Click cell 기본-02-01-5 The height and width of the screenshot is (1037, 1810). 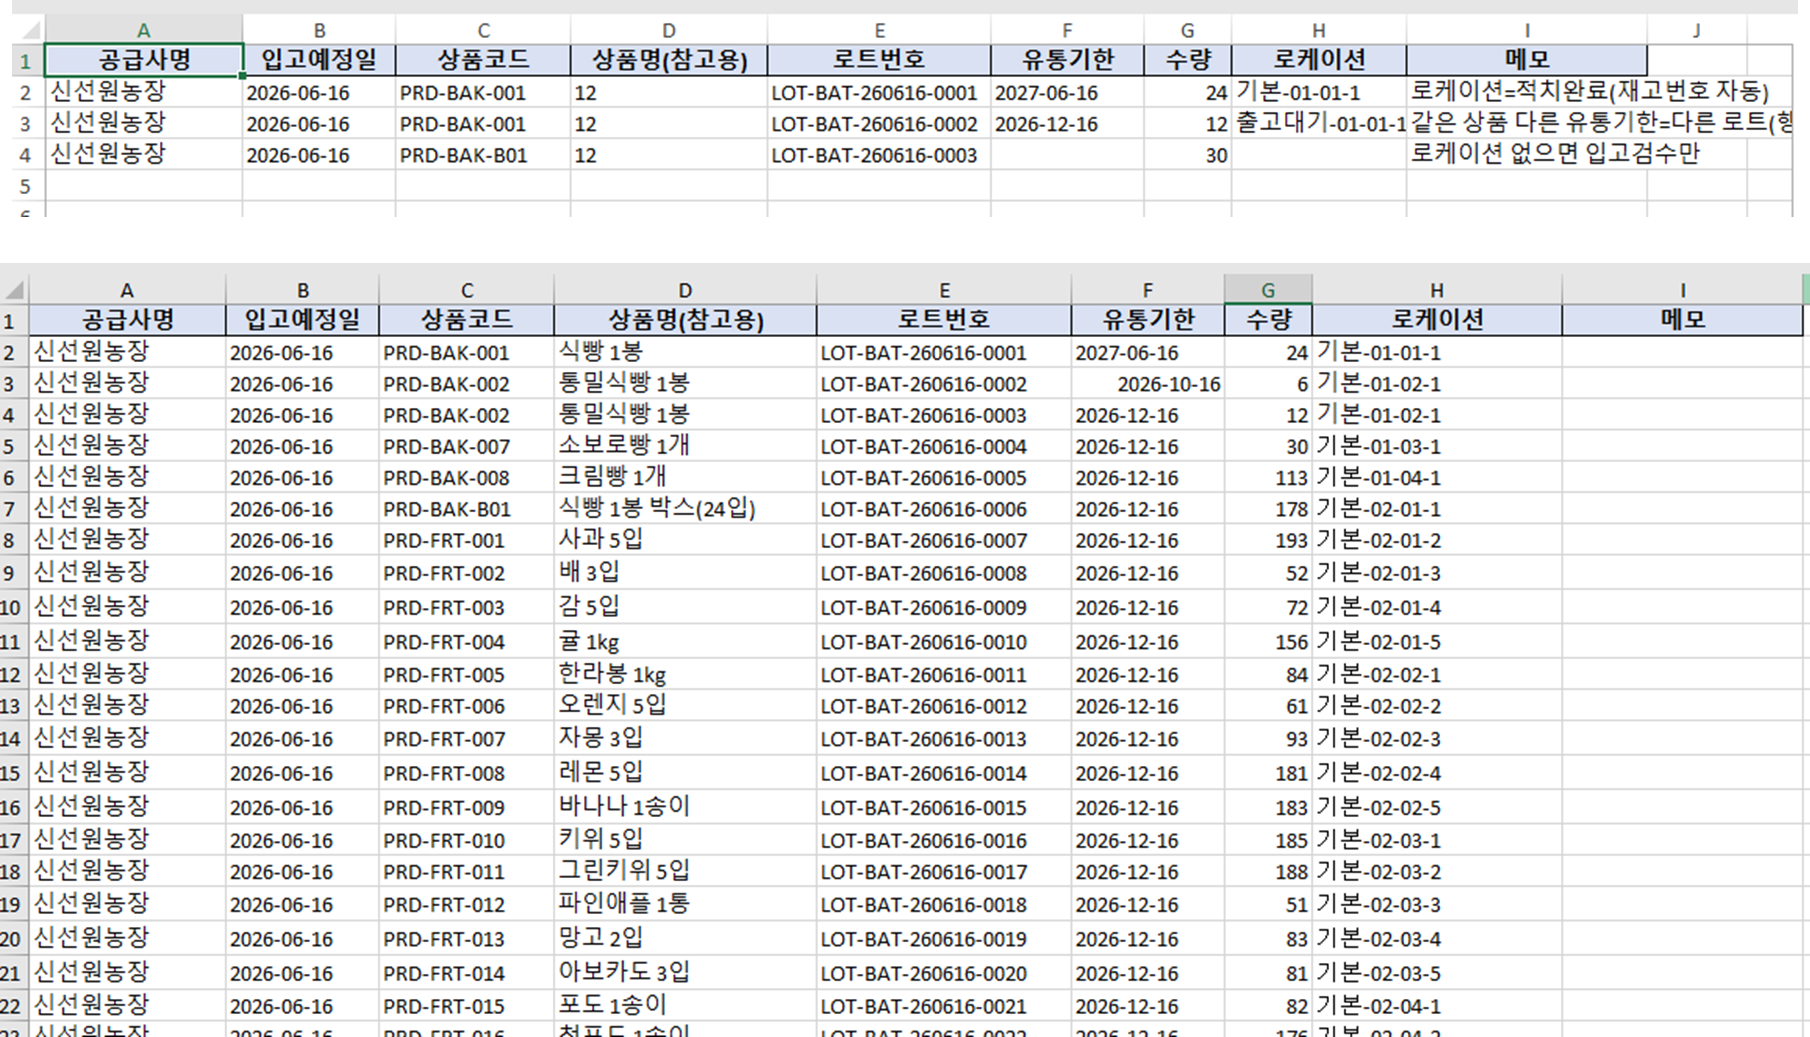1436,641
